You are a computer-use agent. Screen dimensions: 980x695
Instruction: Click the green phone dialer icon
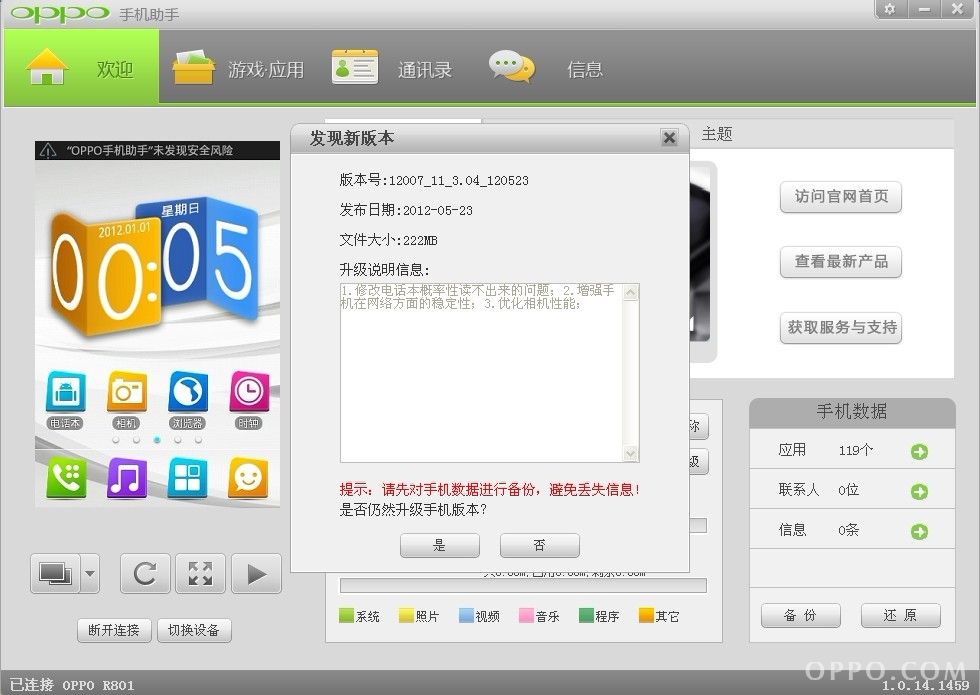click(x=66, y=478)
